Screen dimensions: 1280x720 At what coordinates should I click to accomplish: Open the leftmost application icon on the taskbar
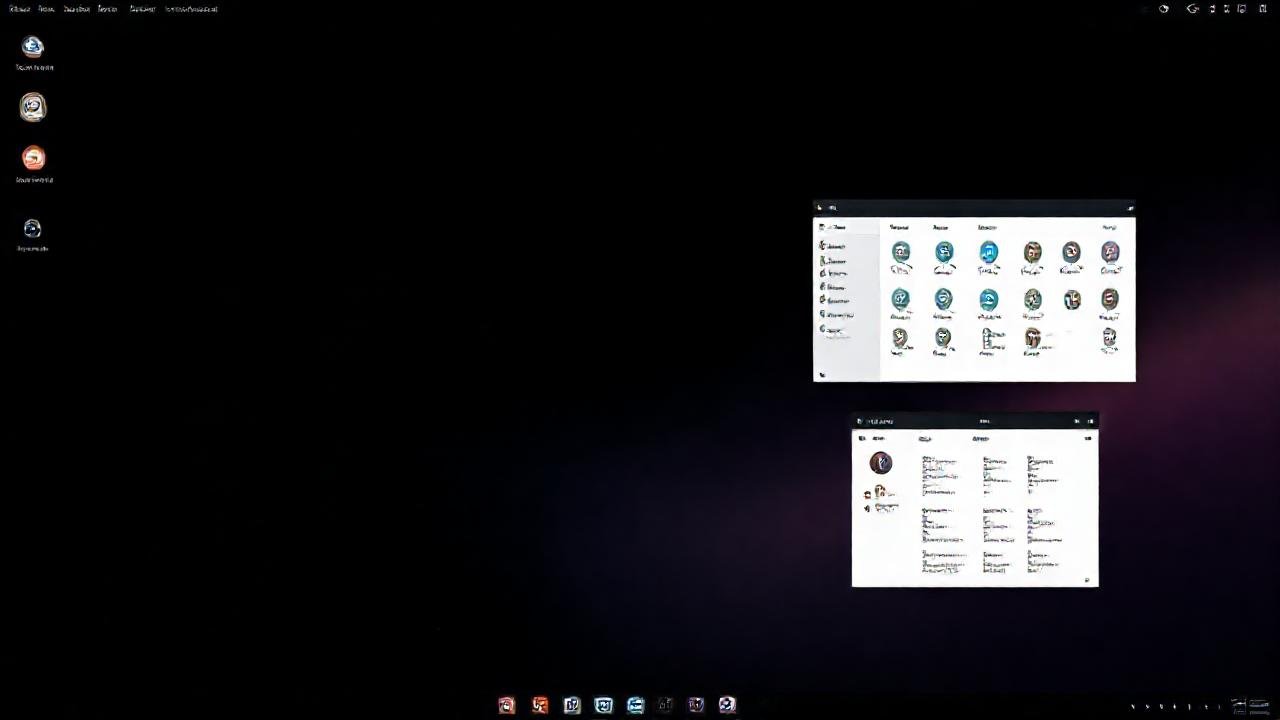507,705
